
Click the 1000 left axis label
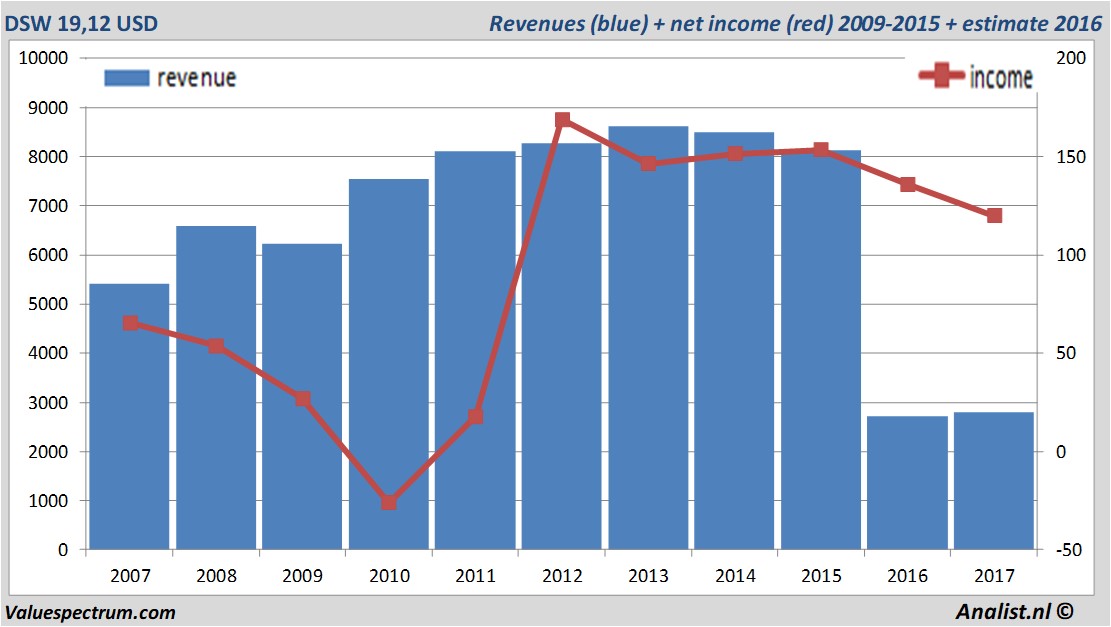tap(48, 500)
